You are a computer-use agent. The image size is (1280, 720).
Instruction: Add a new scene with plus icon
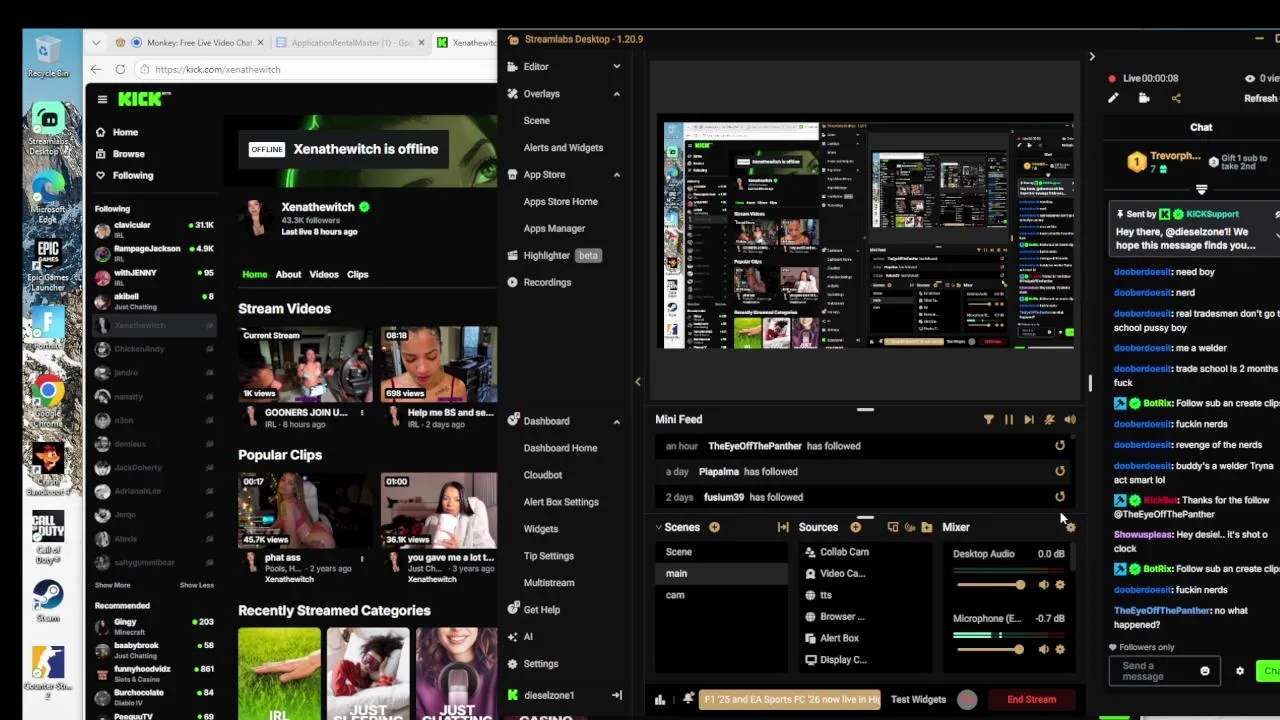pyautogui.click(x=714, y=527)
